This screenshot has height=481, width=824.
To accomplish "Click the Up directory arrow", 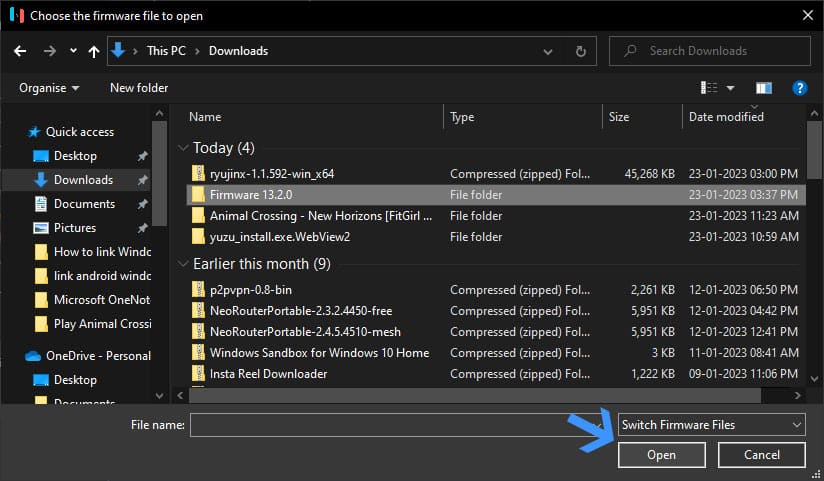I will 93,51.
